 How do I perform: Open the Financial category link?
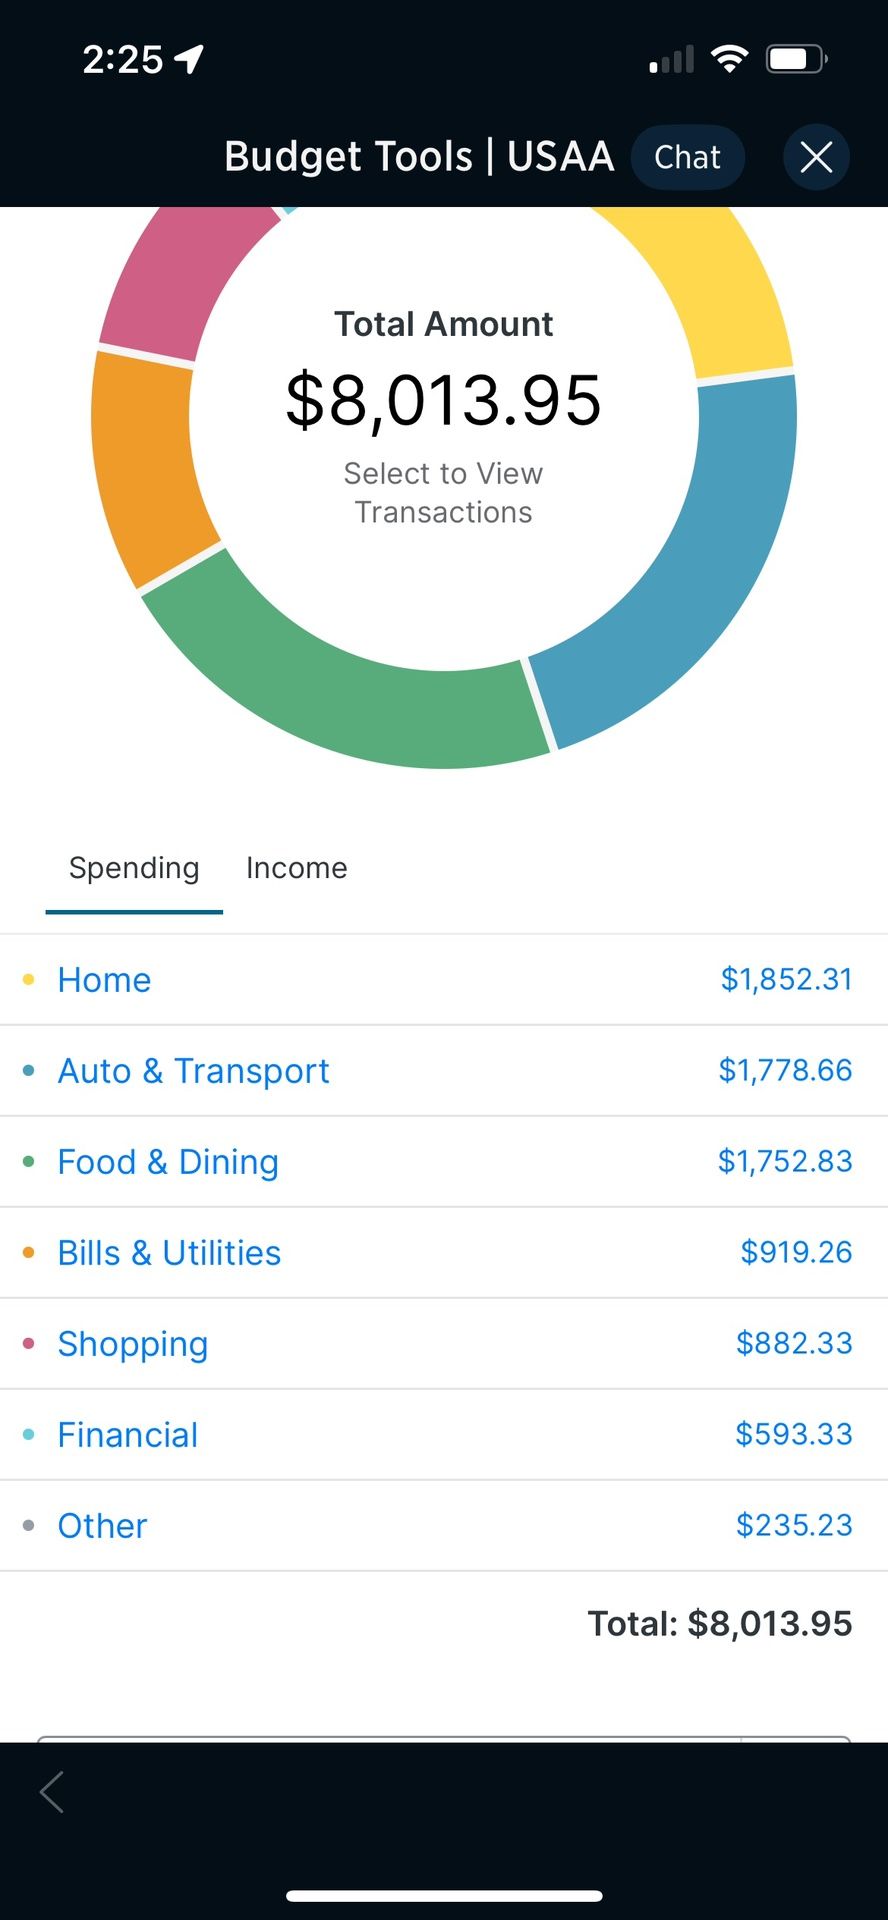point(128,1435)
